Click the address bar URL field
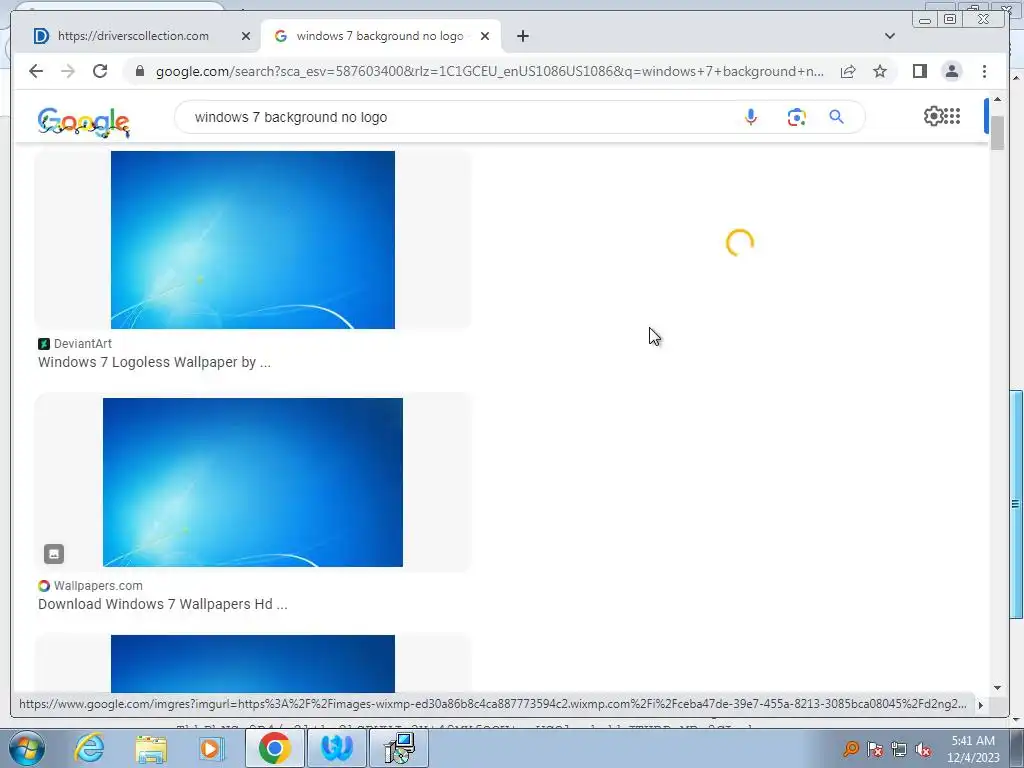1024x768 pixels. click(x=490, y=71)
